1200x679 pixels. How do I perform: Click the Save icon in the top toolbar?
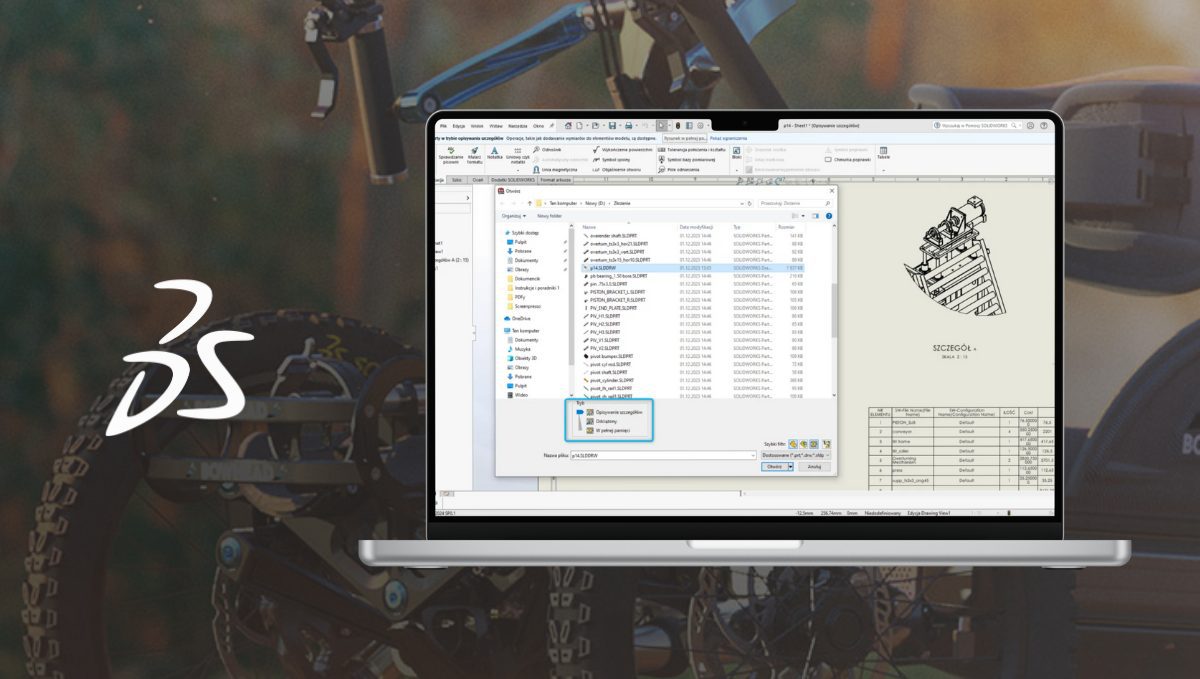613,126
